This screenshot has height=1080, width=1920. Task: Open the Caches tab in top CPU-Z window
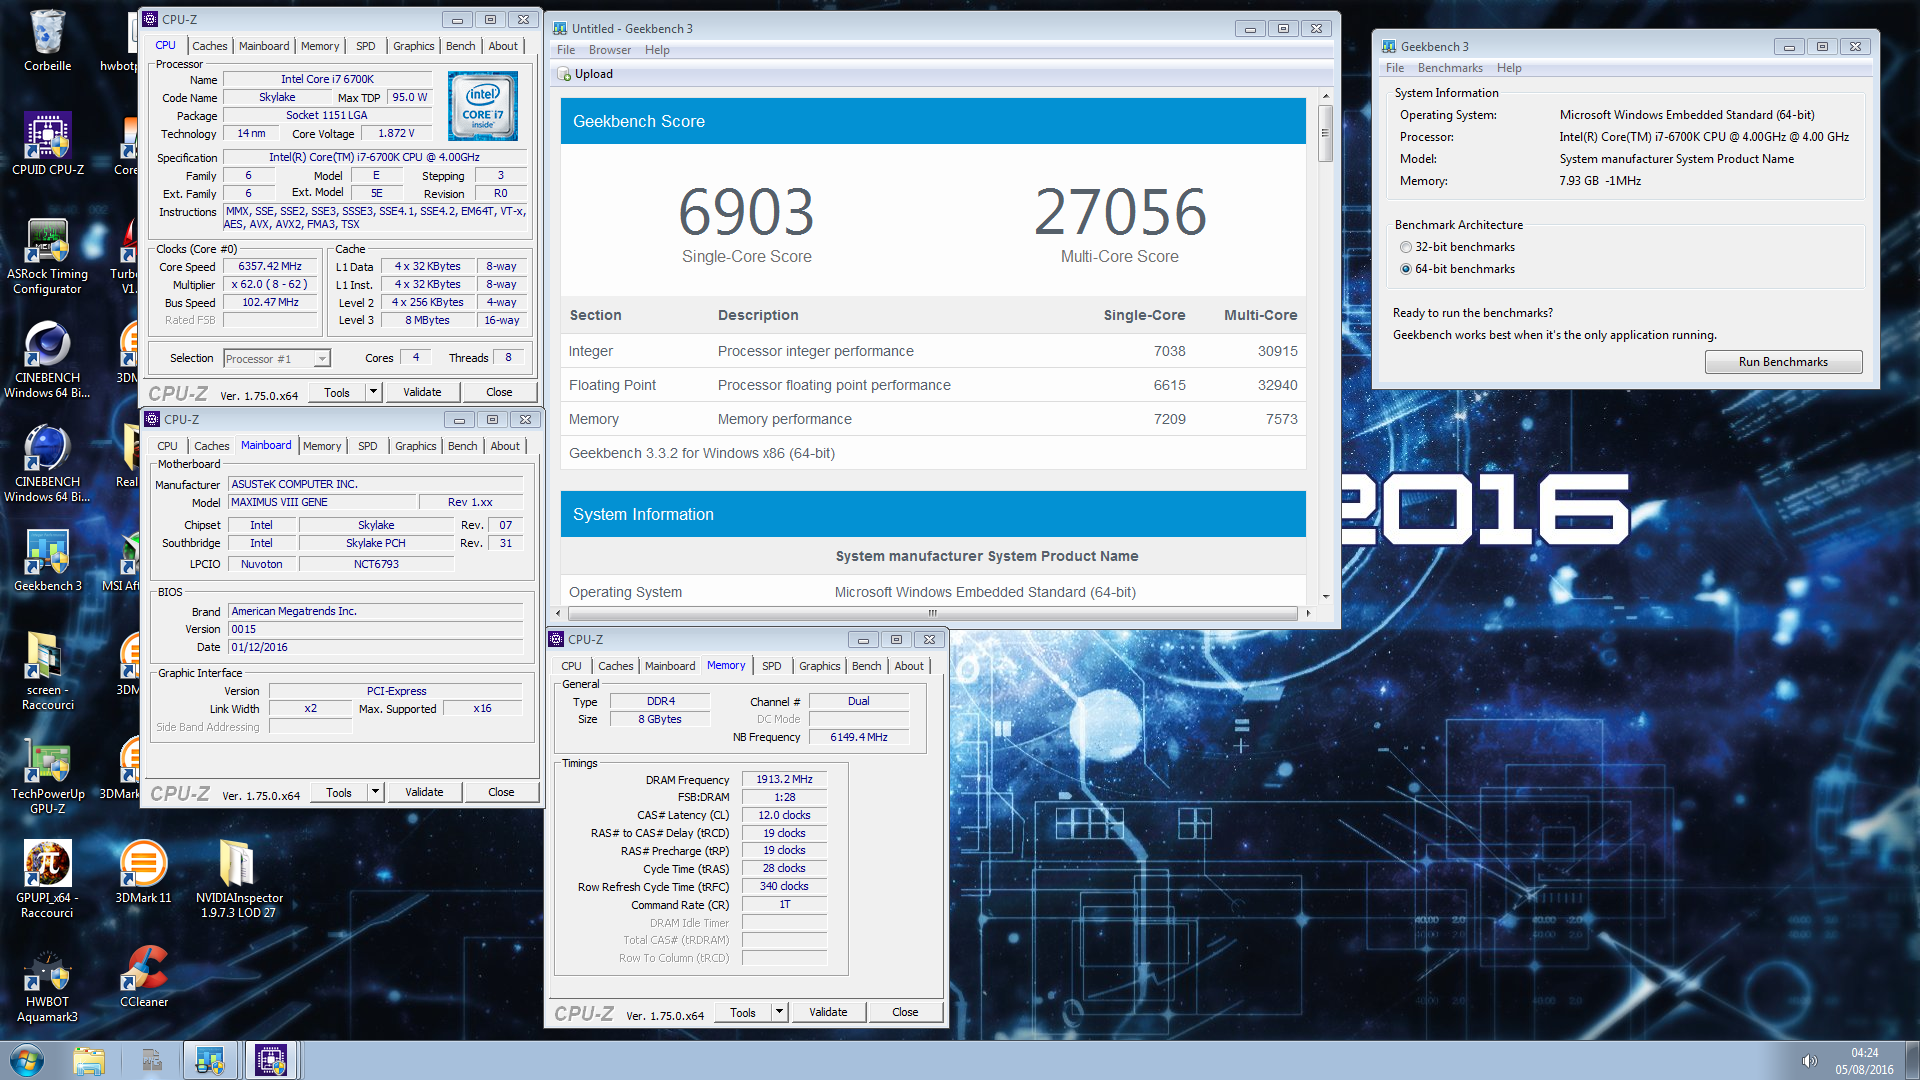[210, 46]
